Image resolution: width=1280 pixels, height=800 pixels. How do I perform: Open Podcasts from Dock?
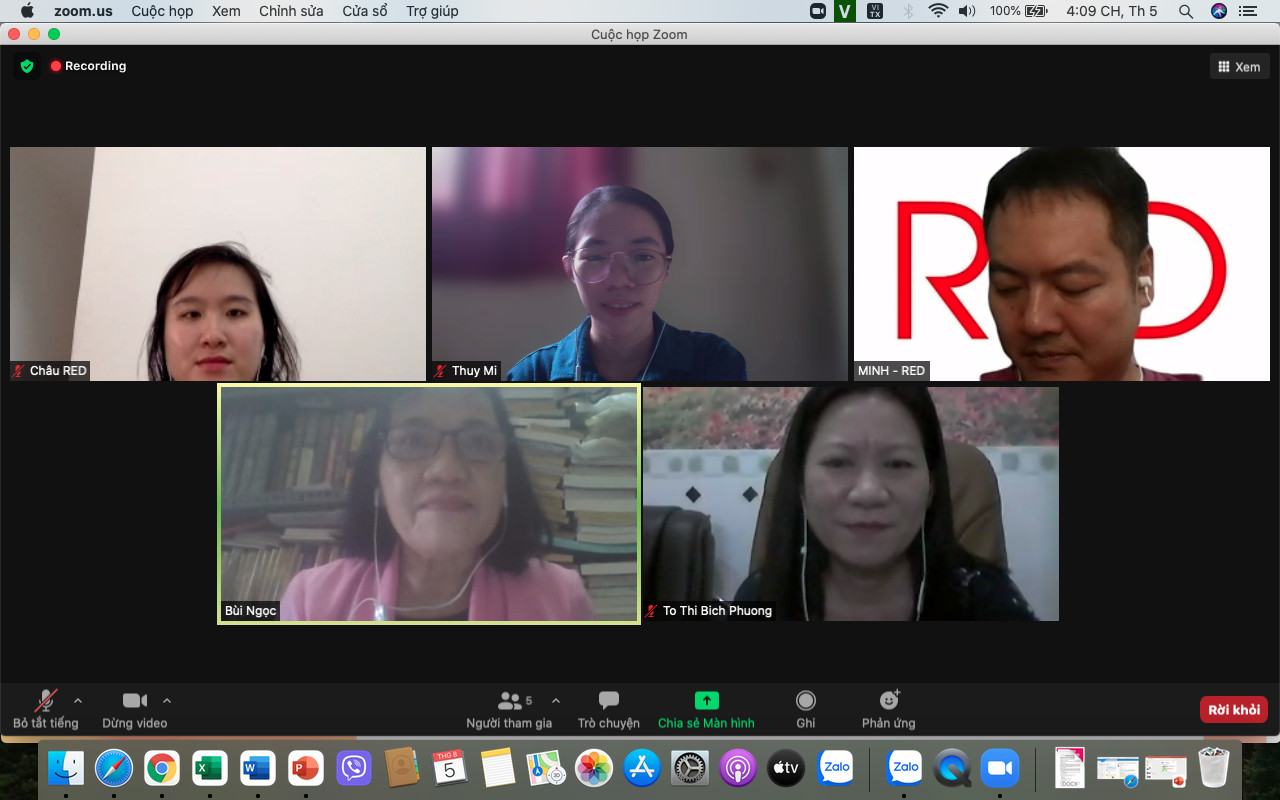738,768
